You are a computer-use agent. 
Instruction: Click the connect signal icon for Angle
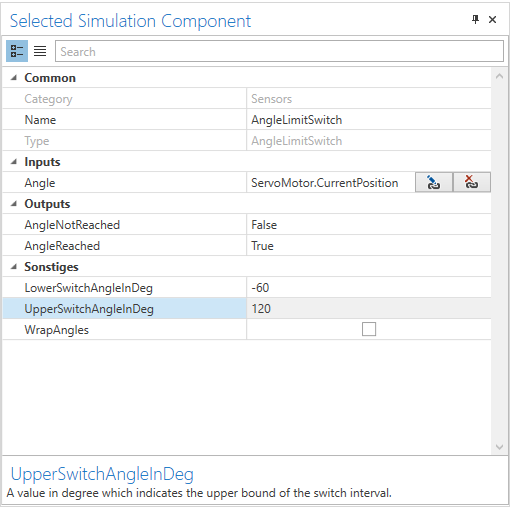[433, 182]
